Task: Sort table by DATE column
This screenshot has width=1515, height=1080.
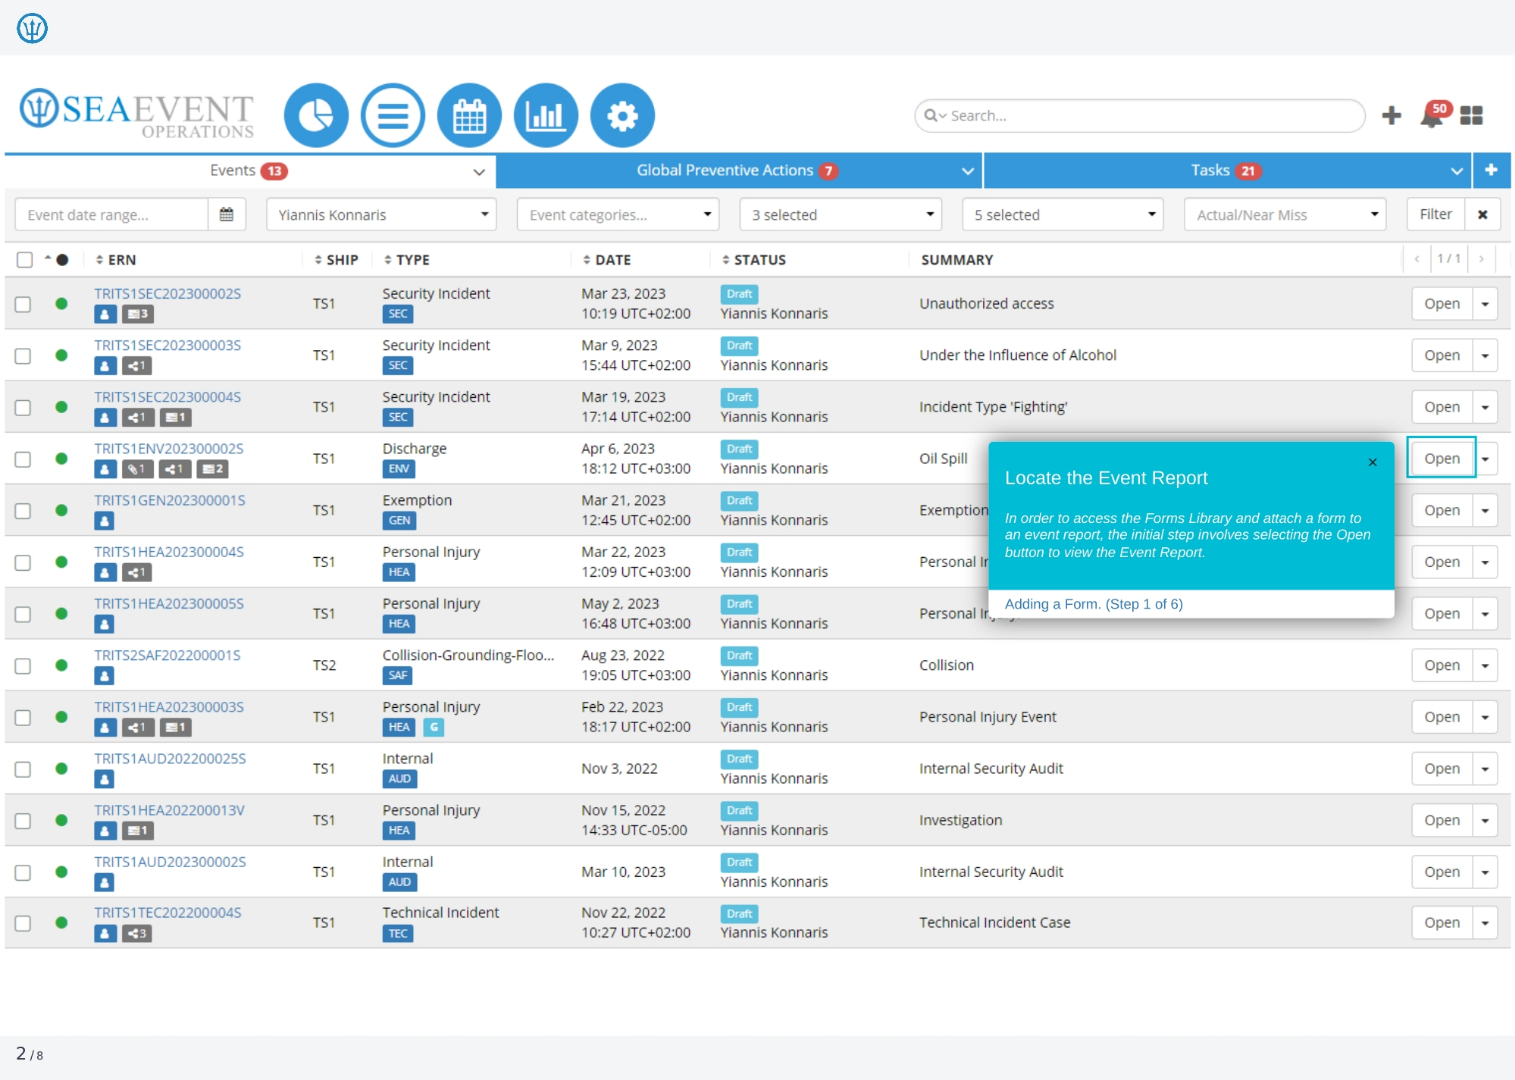Action: [x=607, y=260]
